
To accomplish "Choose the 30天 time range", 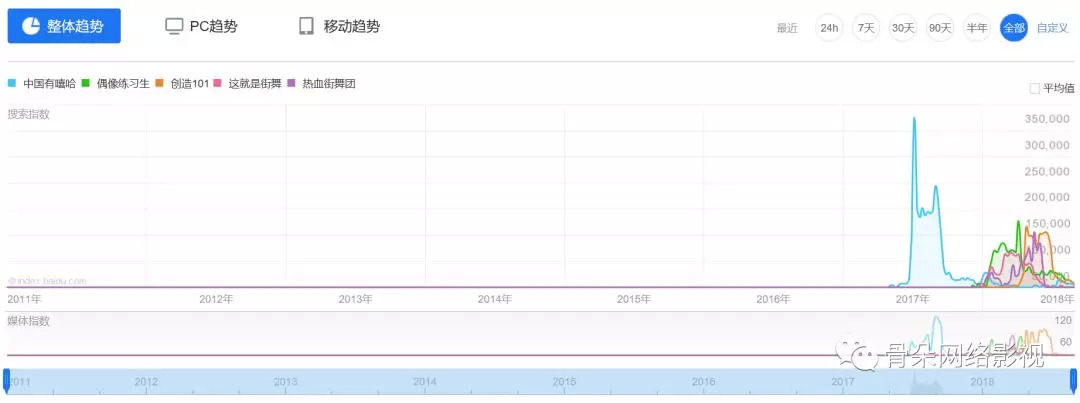I will click(x=903, y=28).
